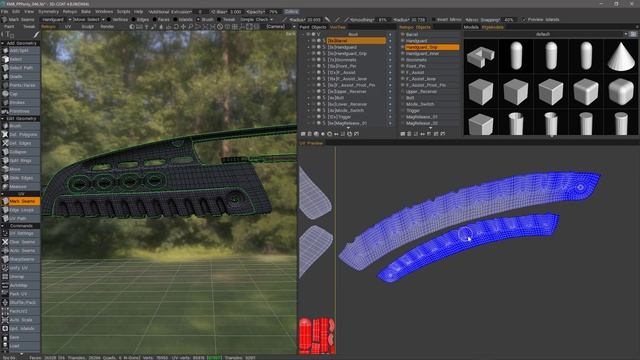Select the Primitives tool

(x=20, y=111)
